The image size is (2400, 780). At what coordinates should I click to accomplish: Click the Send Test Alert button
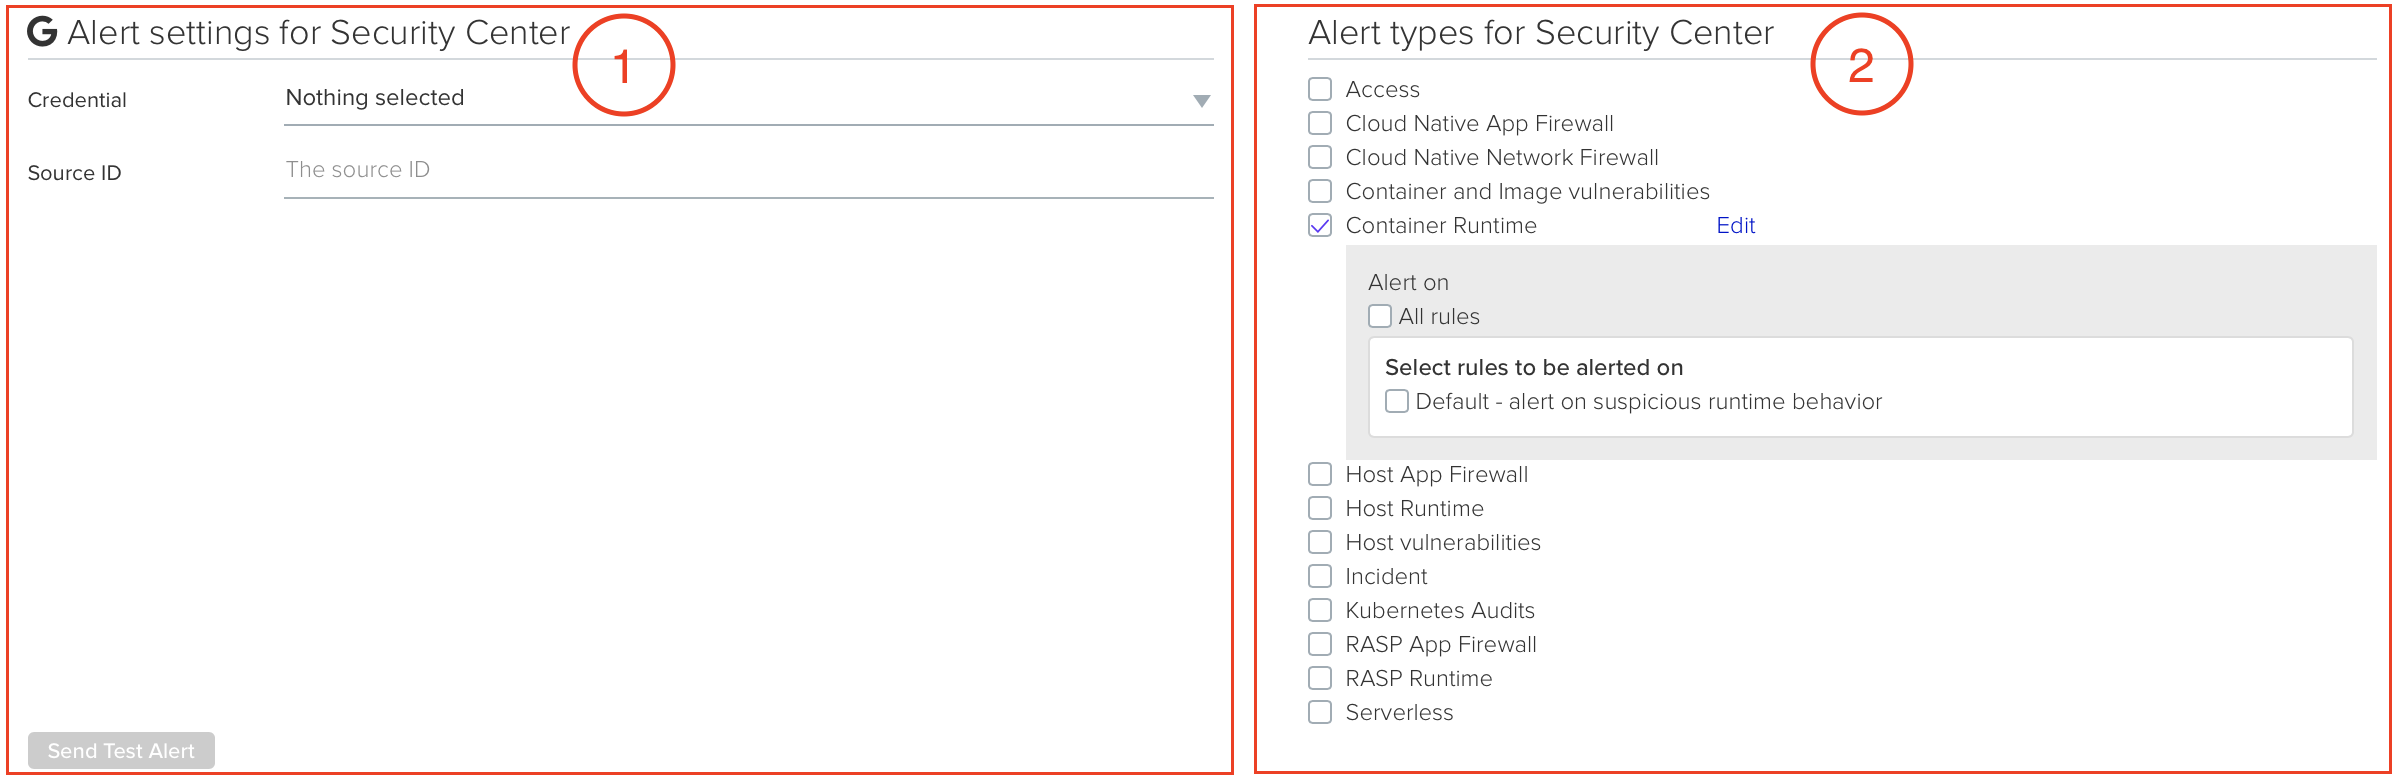[121, 751]
